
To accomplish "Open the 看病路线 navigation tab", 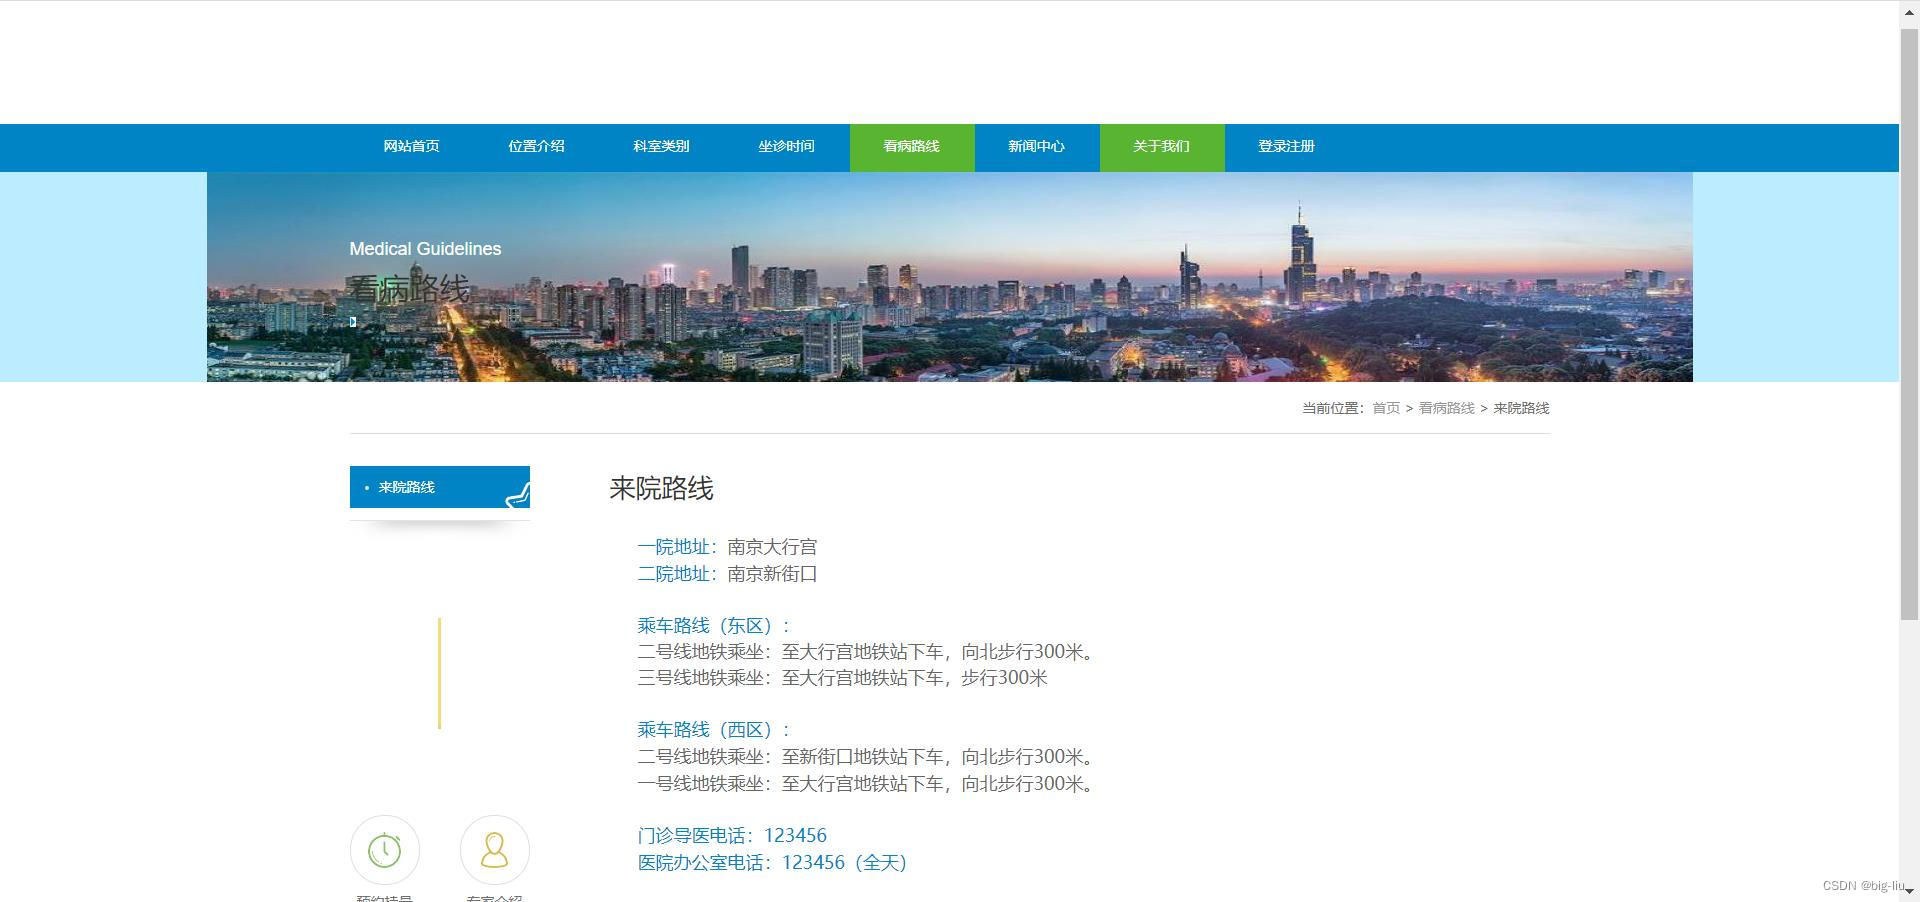I will [x=911, y=147].
